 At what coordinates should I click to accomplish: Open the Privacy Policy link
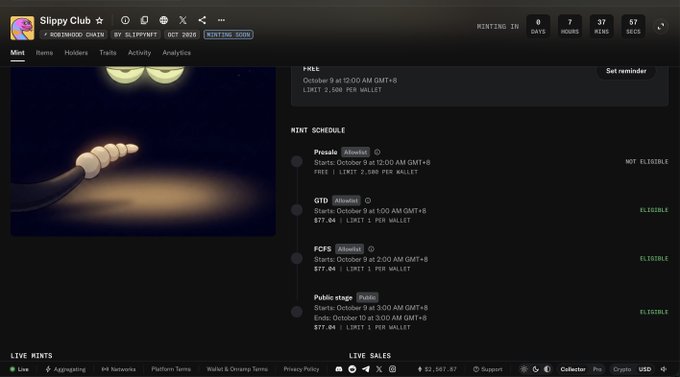[x=301, y=369]
